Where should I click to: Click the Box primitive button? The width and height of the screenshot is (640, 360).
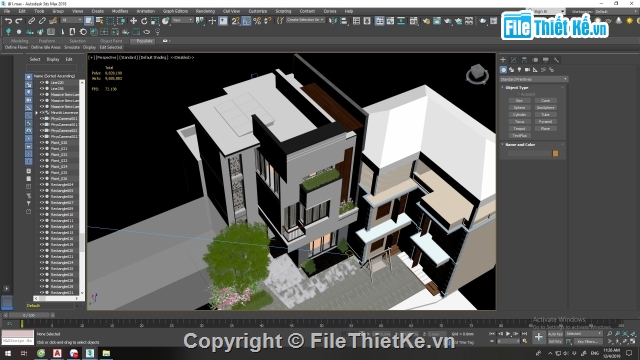519,100
